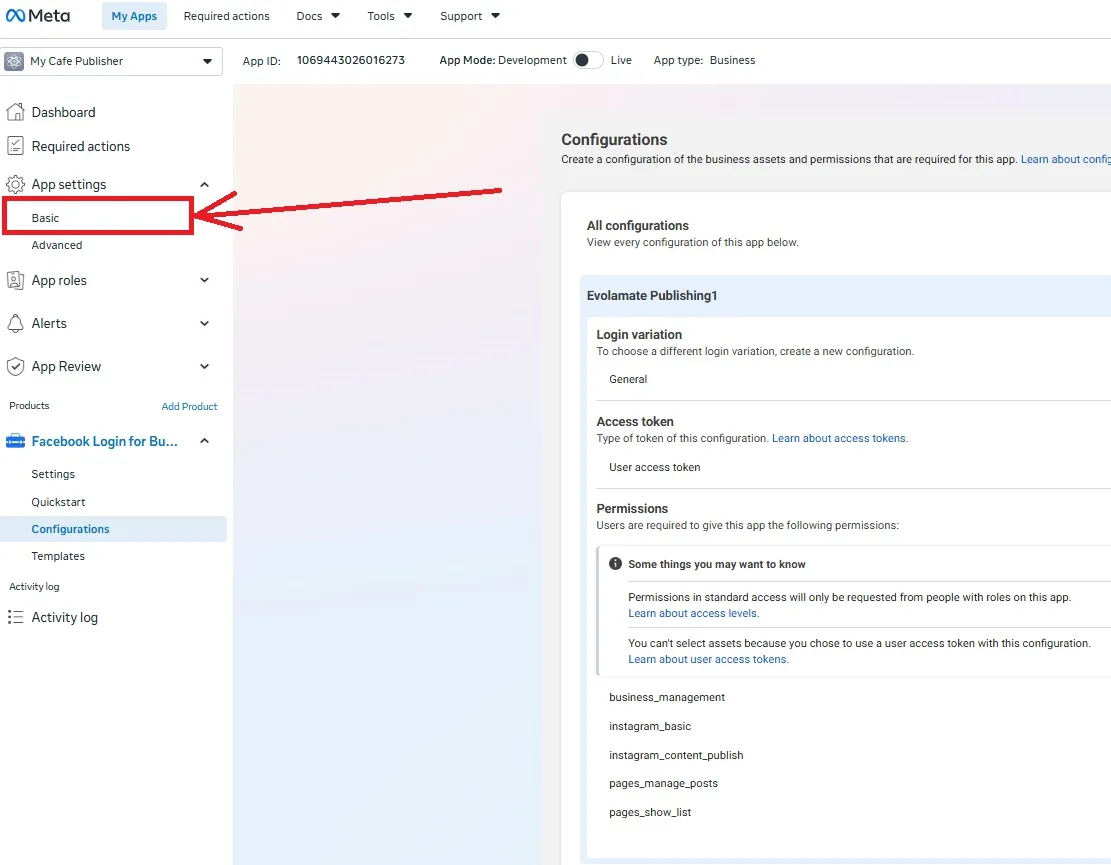
Task: Click the pages_show_list permission
Action: click(x=650, y=813)
